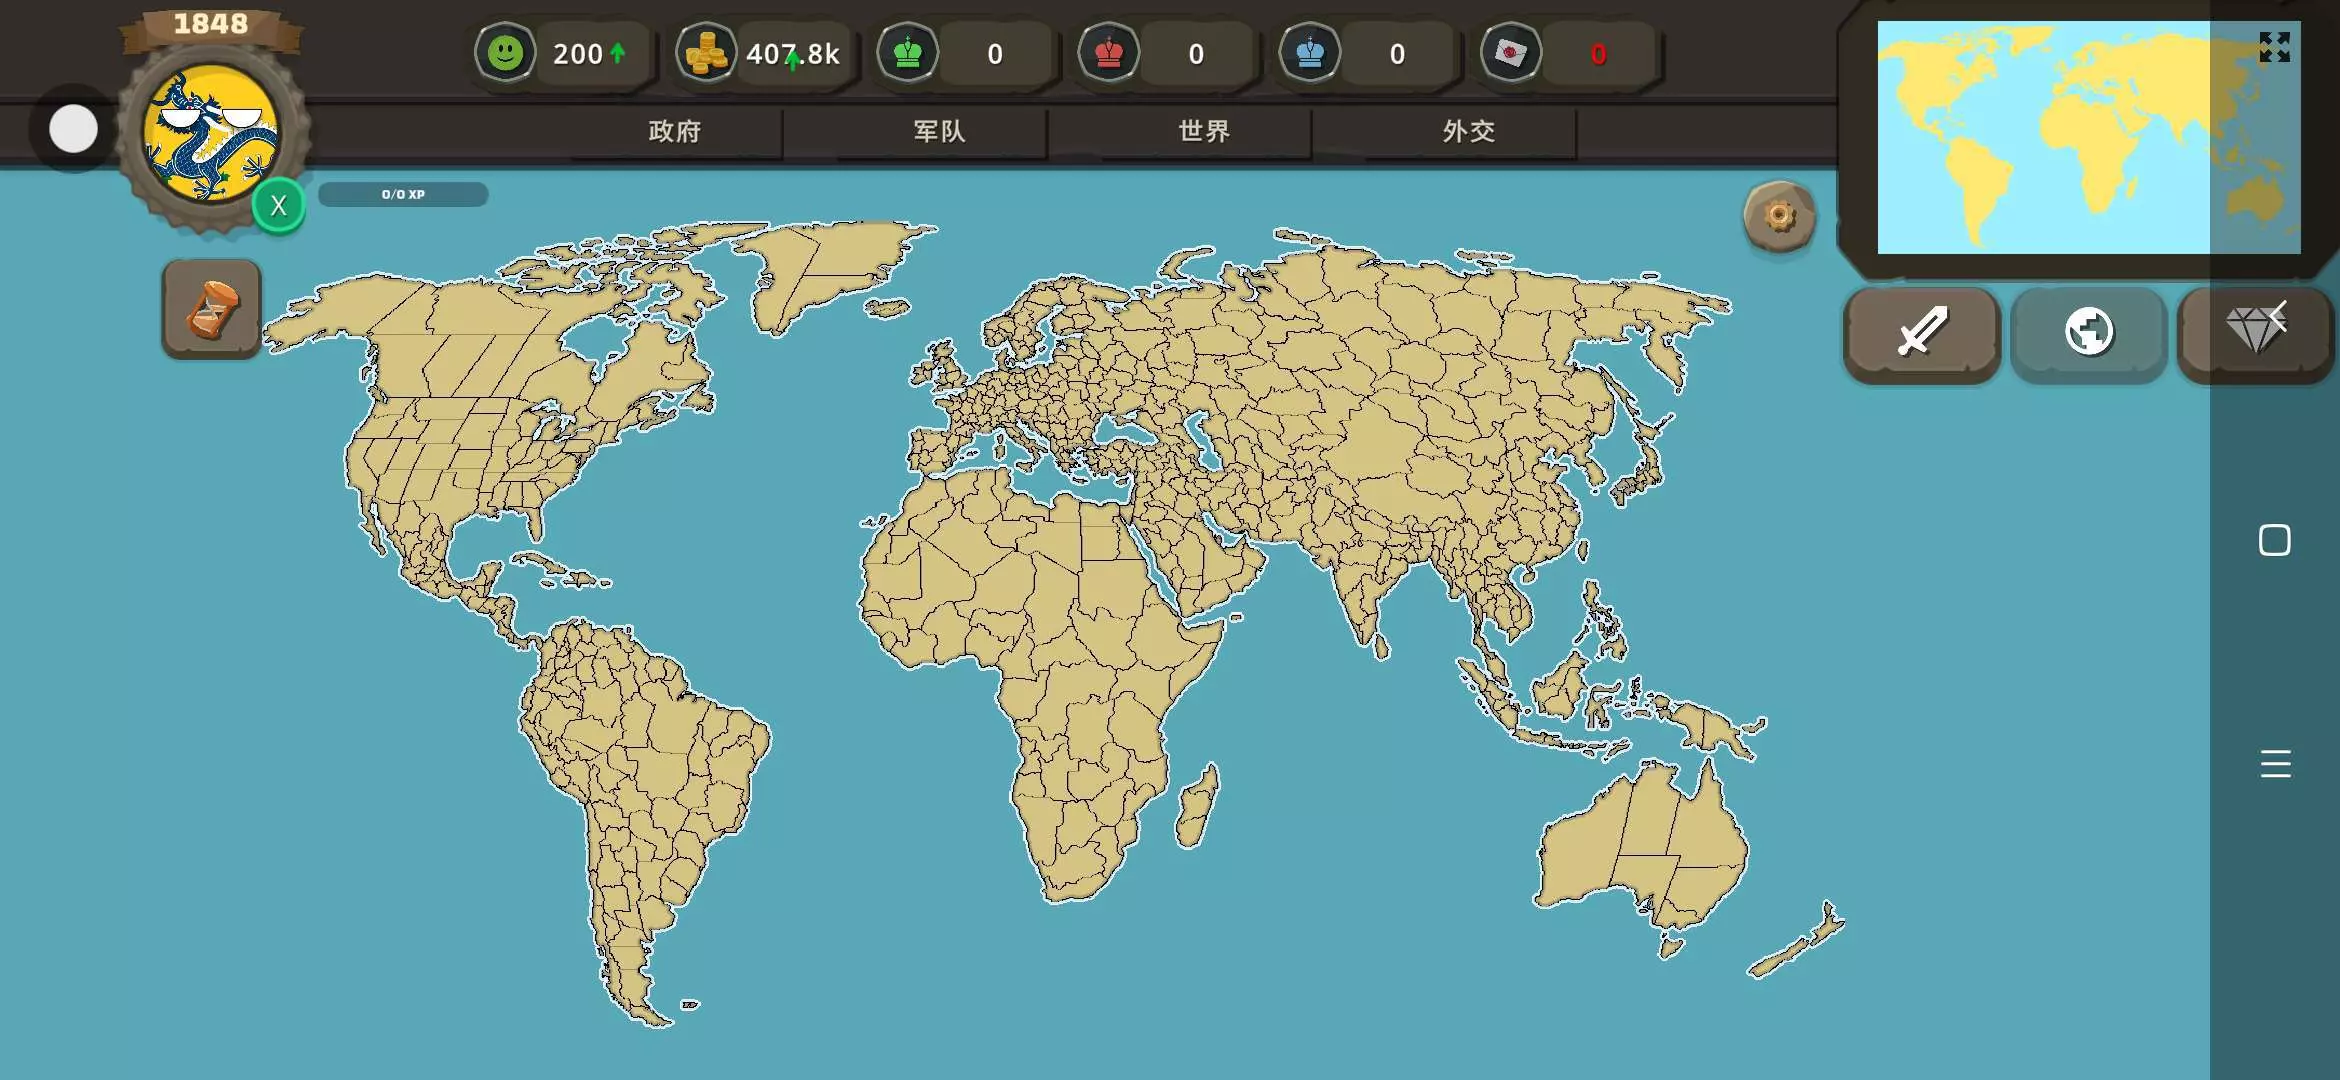This screenshot has width=2340, height=1080.
Task: Click the gold coins treasury icon
Action: click(706, 53)
